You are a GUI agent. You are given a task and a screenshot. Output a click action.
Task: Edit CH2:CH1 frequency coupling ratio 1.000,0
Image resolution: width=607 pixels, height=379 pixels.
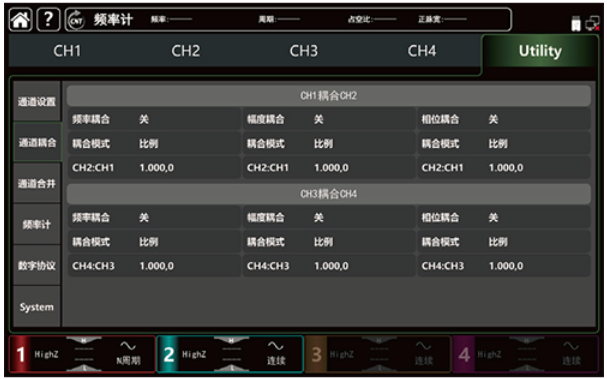[154, 168]
